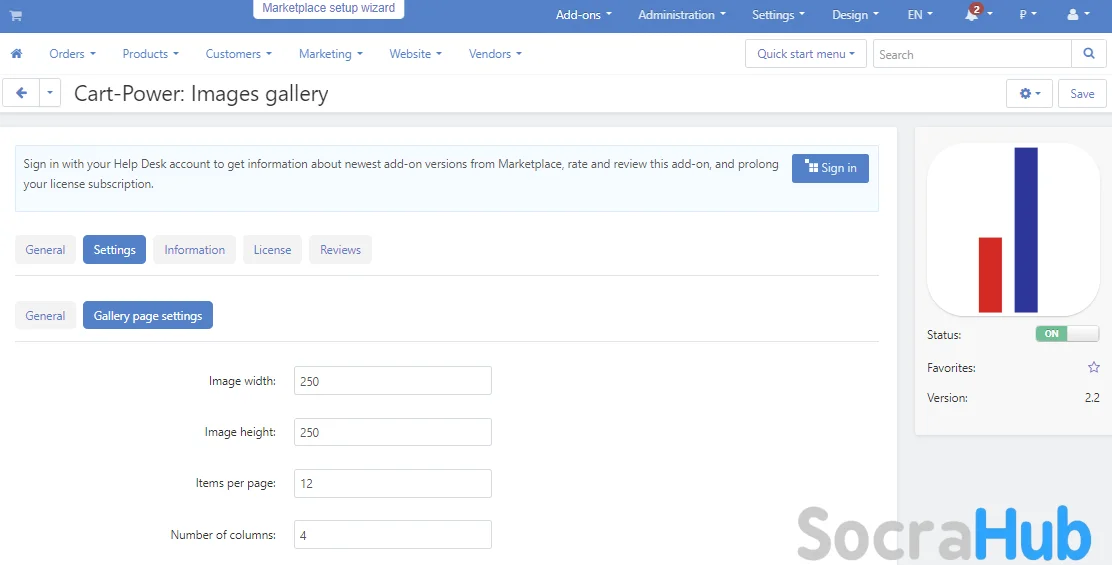Viewport: 1112px width, 565px height.
Task: Click the Save button
Action: [x=1082, y=93]
